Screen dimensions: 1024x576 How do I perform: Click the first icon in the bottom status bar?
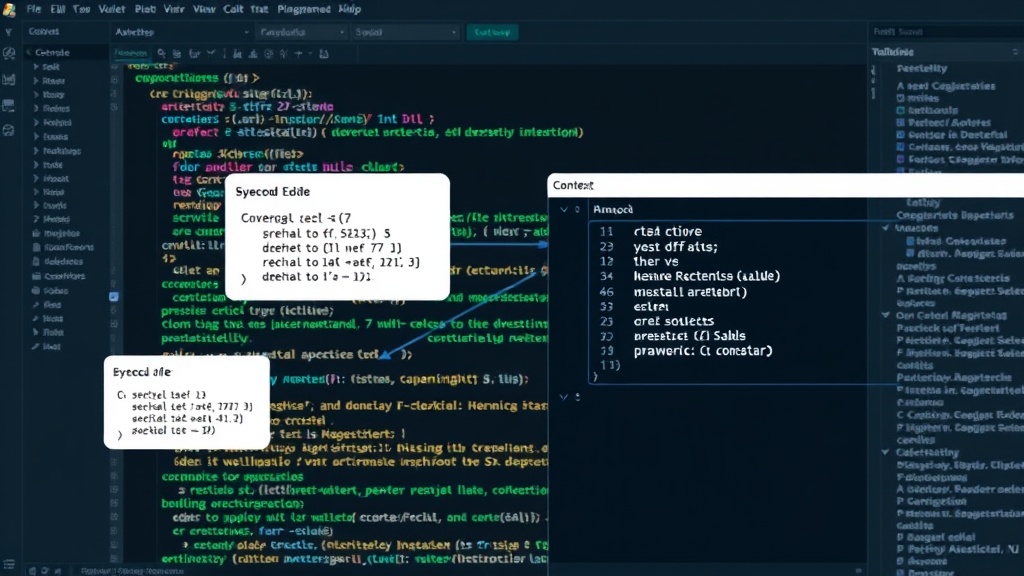click(x=32, y=571)
